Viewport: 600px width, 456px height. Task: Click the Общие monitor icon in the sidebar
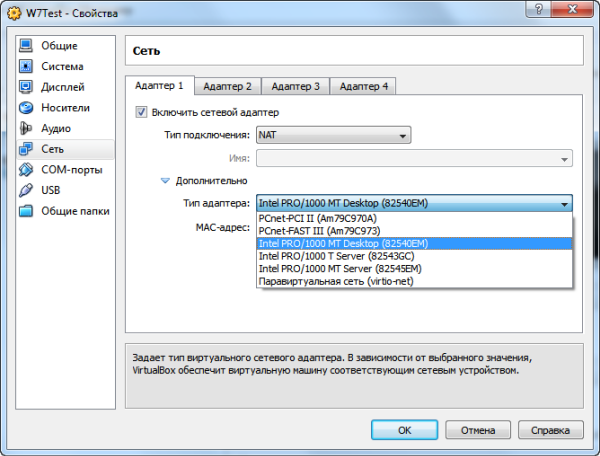[x=26, y=46]
